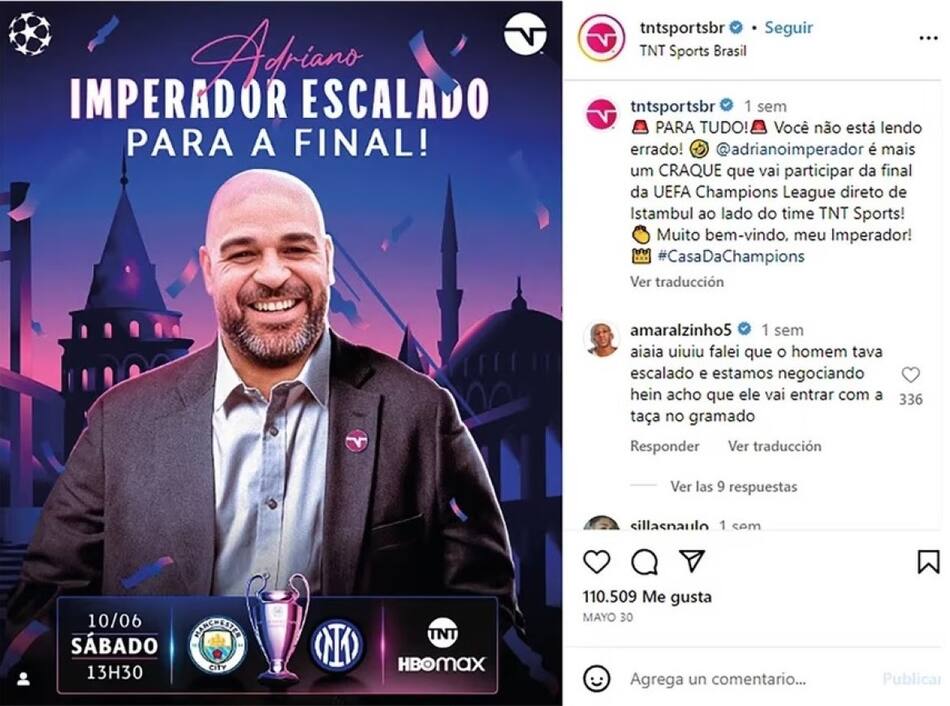Expand Ver las 9 respuestas replies

pyautogui.click(x=733, y=487)
